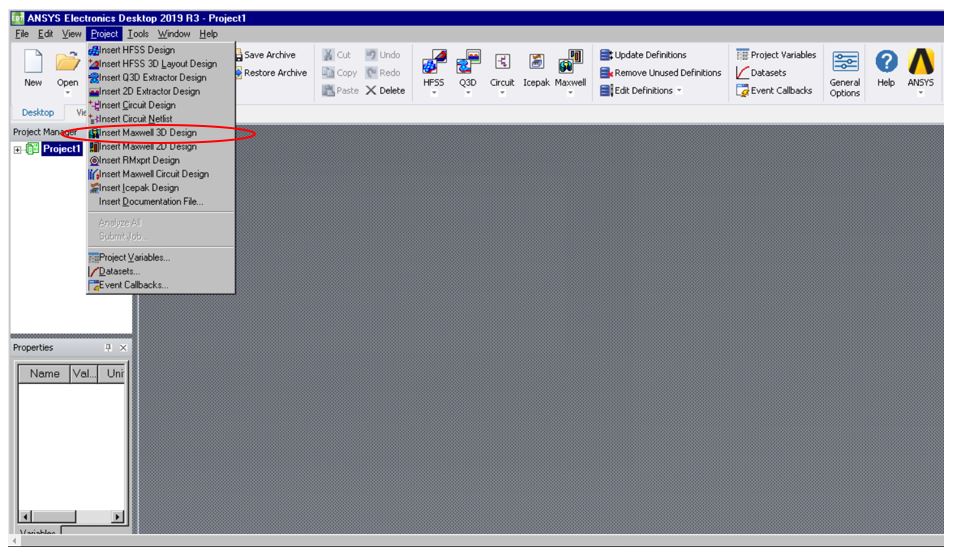Choose Insert Icepak Design
Screen dimensions: 955x558
(x=161, y=188)
